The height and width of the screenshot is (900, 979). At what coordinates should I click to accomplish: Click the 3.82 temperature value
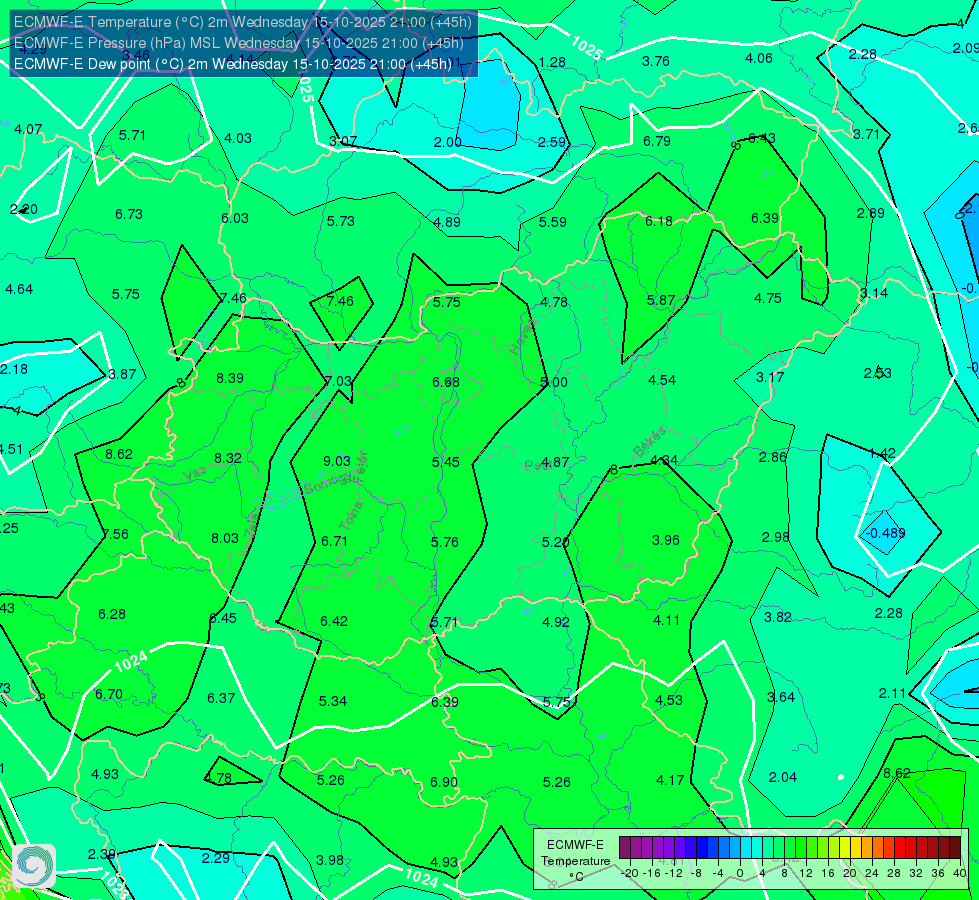[777, 617]
